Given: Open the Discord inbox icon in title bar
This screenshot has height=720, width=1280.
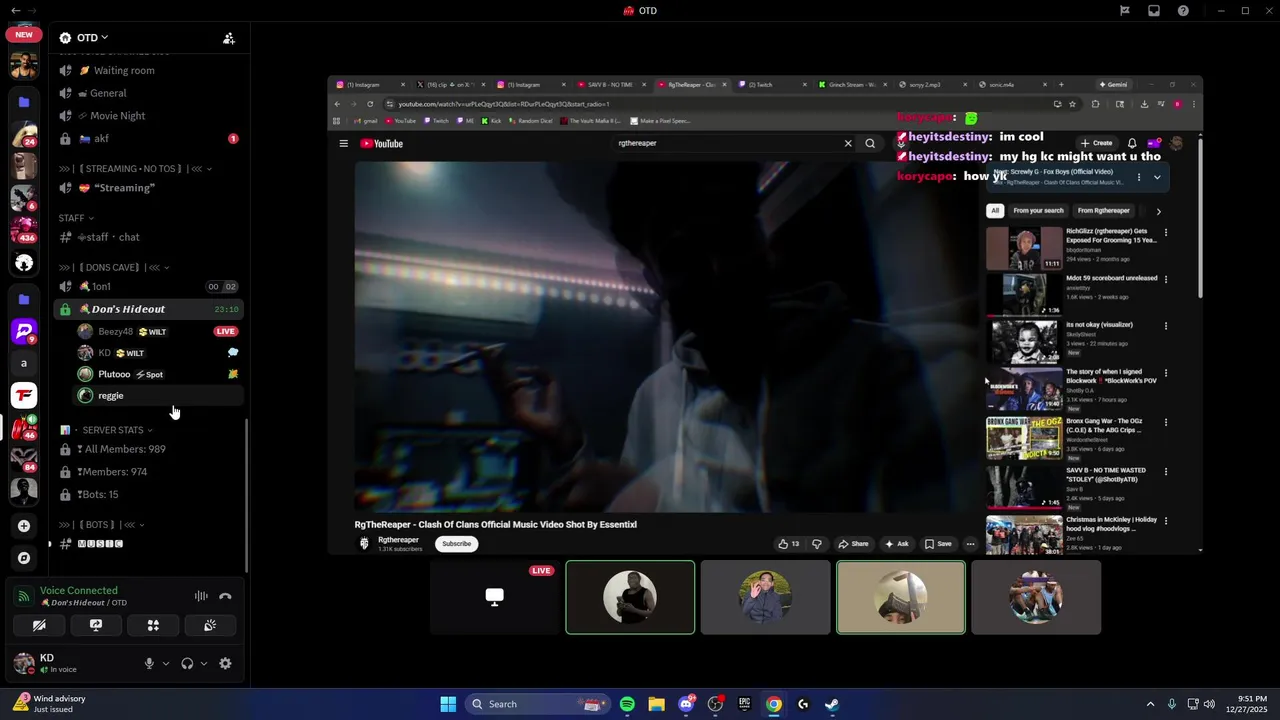Looking at the screenshot, I should tap(1154, 11).
